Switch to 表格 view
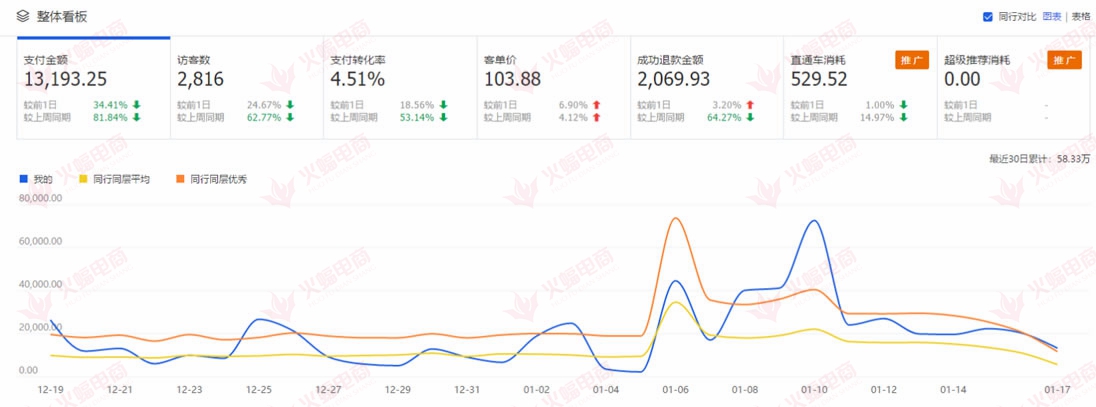The image size is (1096, 407). pos(1081,16)
